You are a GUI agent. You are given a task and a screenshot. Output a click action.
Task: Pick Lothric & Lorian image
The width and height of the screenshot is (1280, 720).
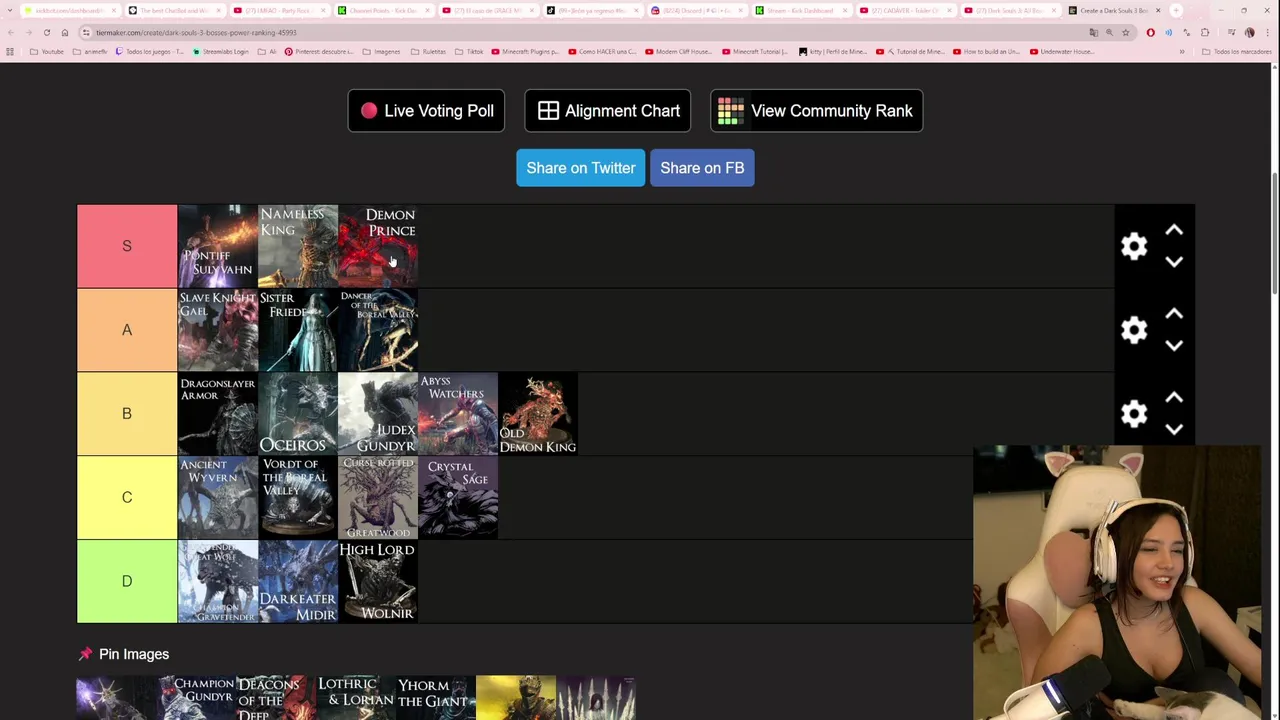(x=356, y=698)
